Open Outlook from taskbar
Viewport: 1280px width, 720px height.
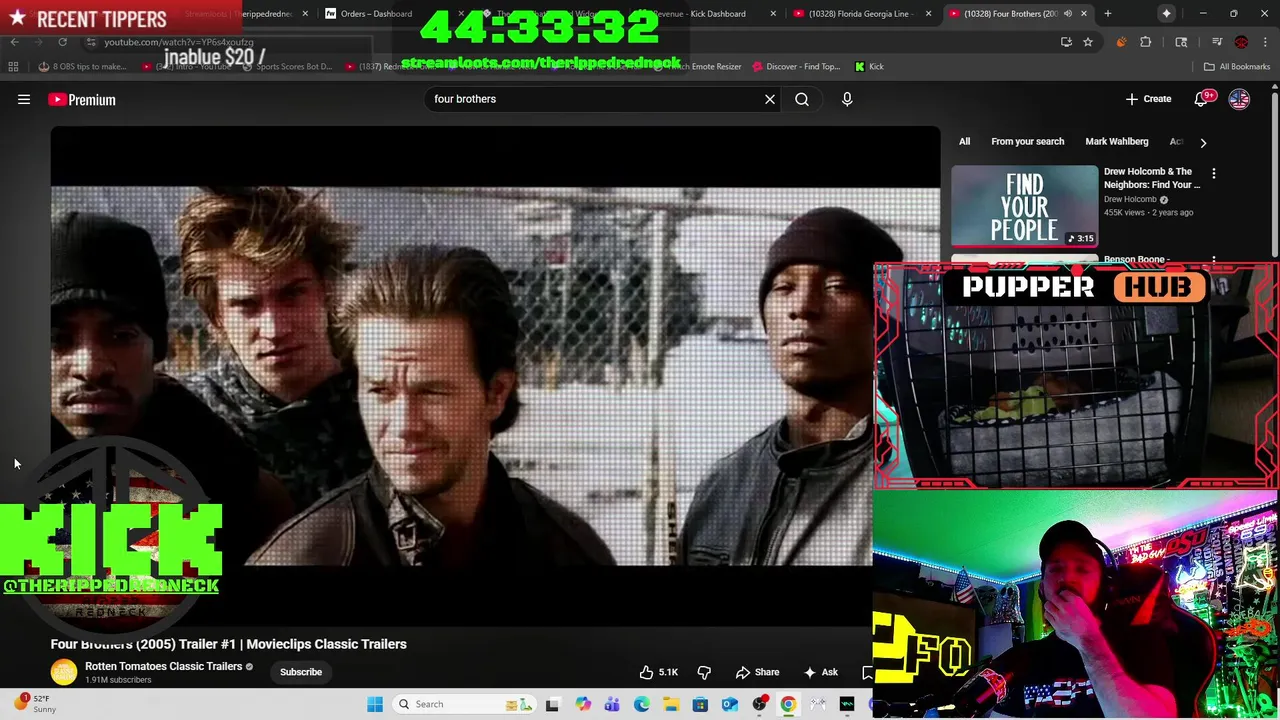coord(729,704)
